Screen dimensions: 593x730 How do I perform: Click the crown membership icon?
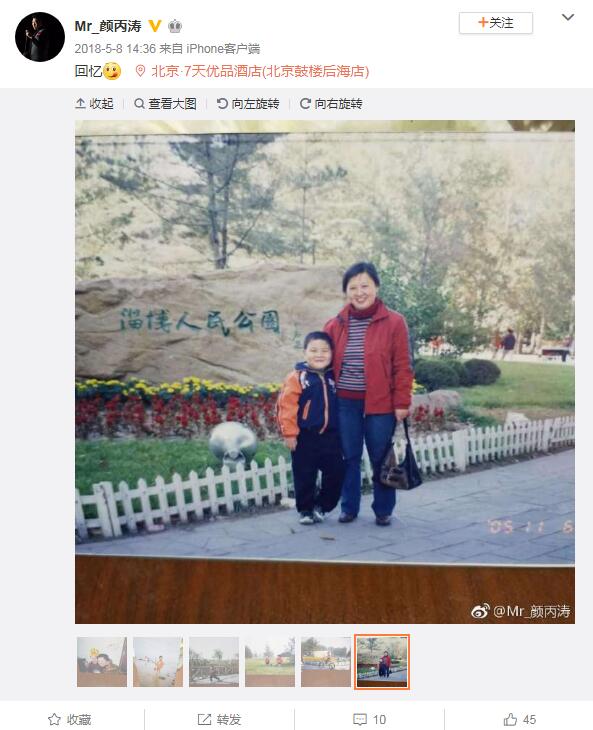(175, 26)
